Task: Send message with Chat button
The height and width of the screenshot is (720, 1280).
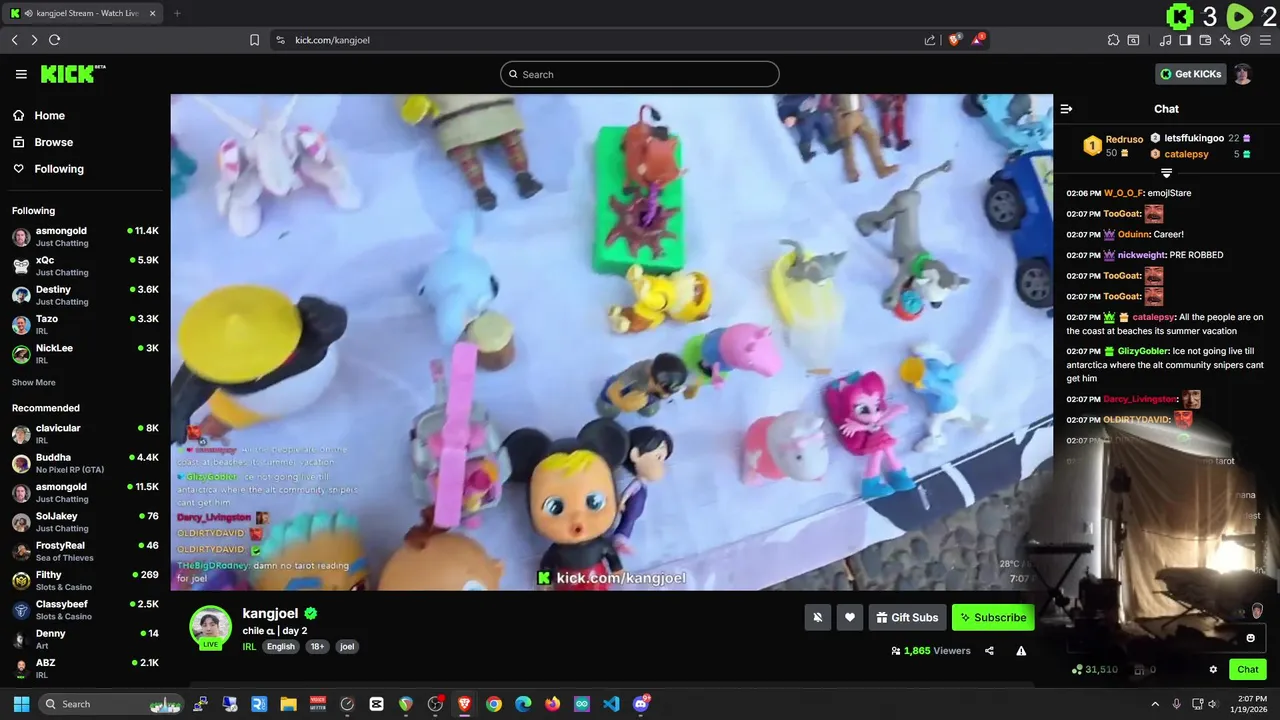Action: (x=1248, y=670)
